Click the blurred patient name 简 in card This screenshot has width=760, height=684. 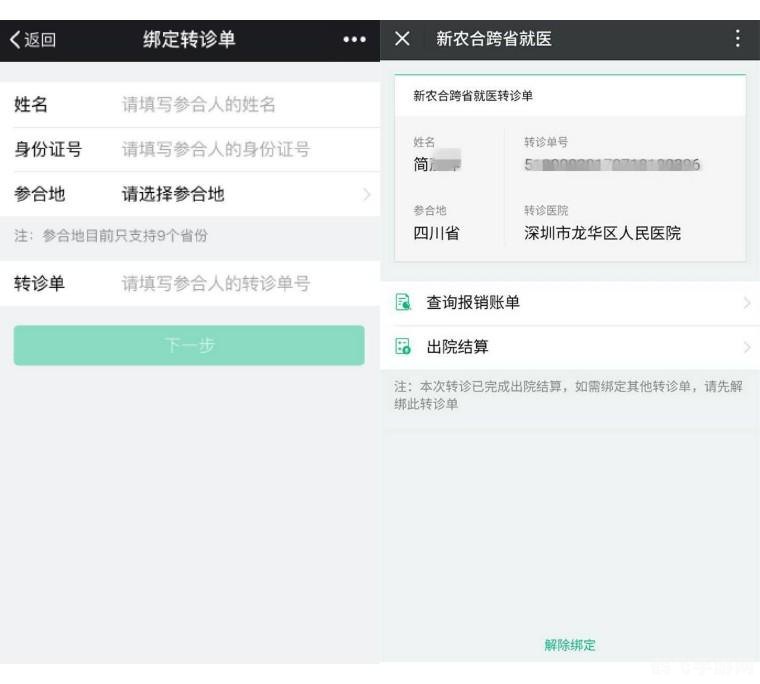coord(436,163)
